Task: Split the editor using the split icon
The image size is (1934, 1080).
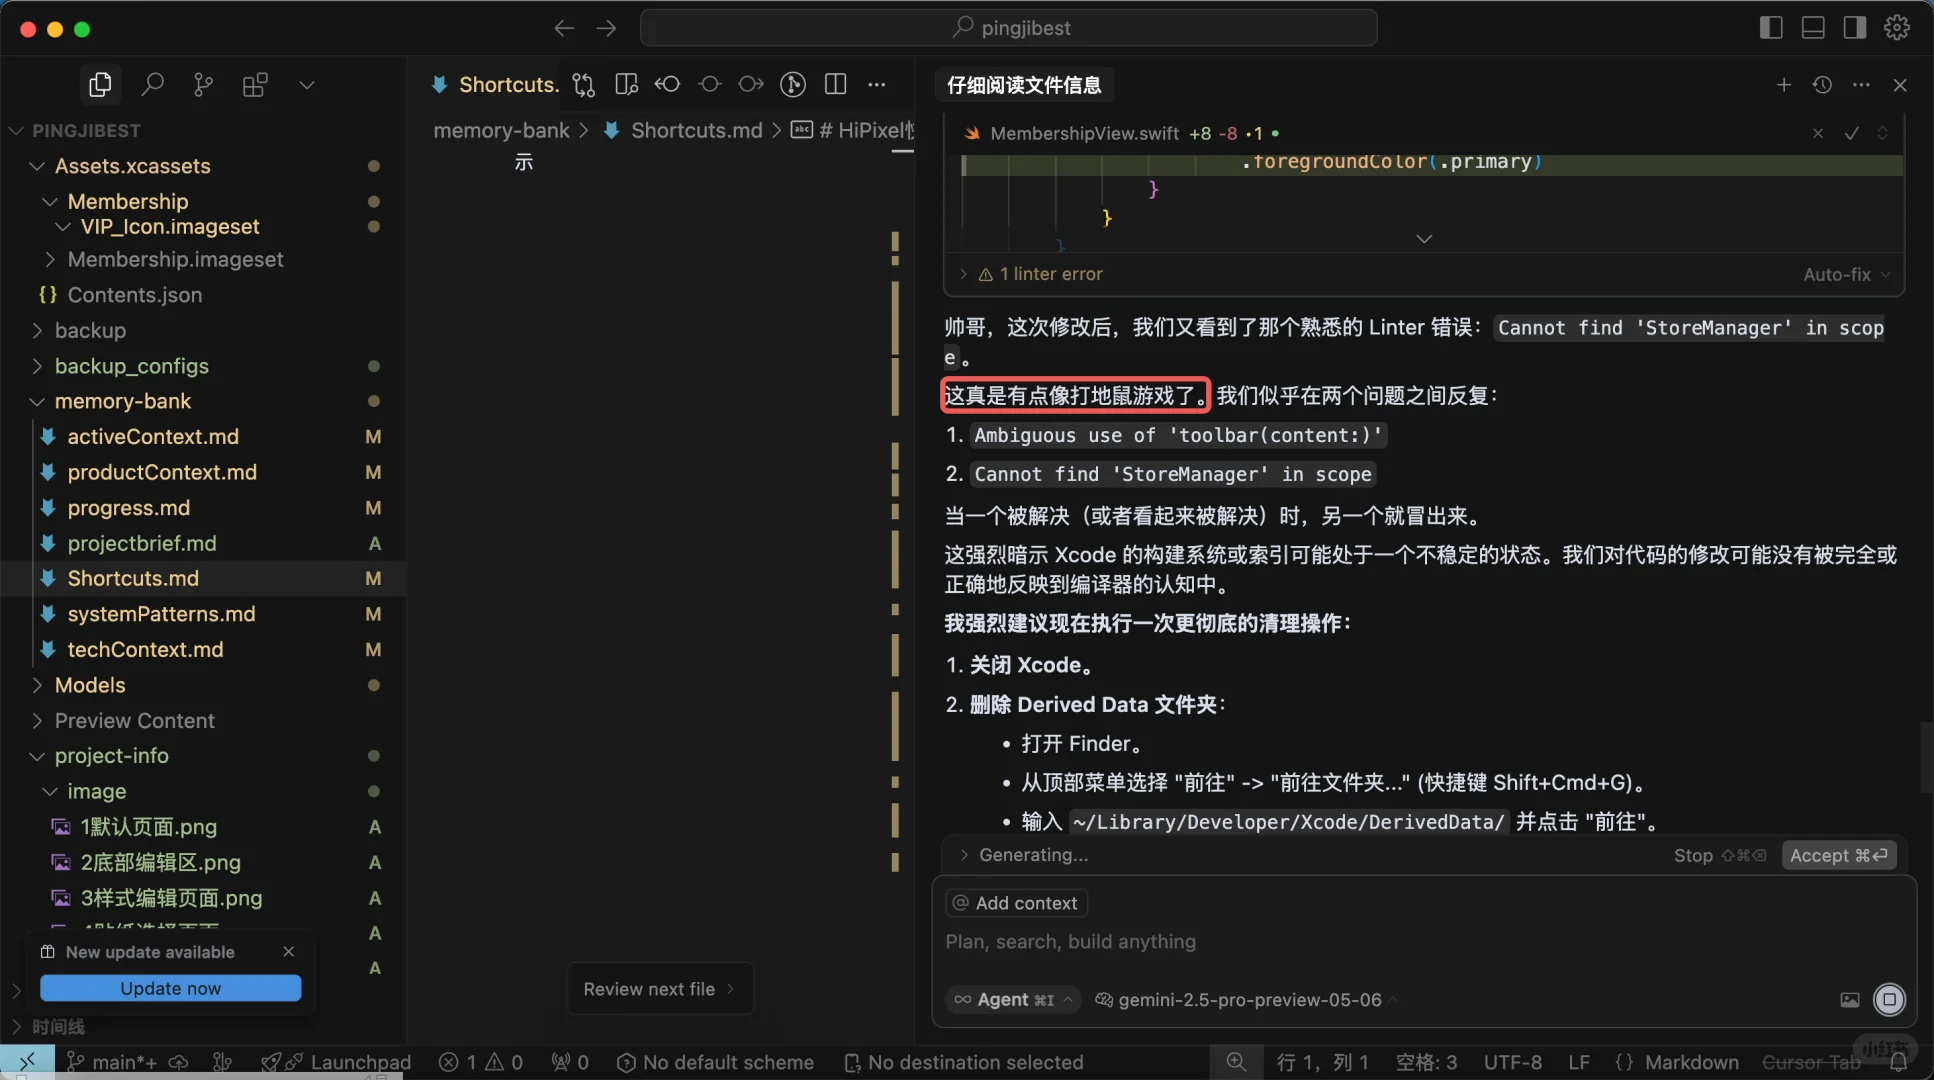Action: pyautogui.click(x=835, y=85)
